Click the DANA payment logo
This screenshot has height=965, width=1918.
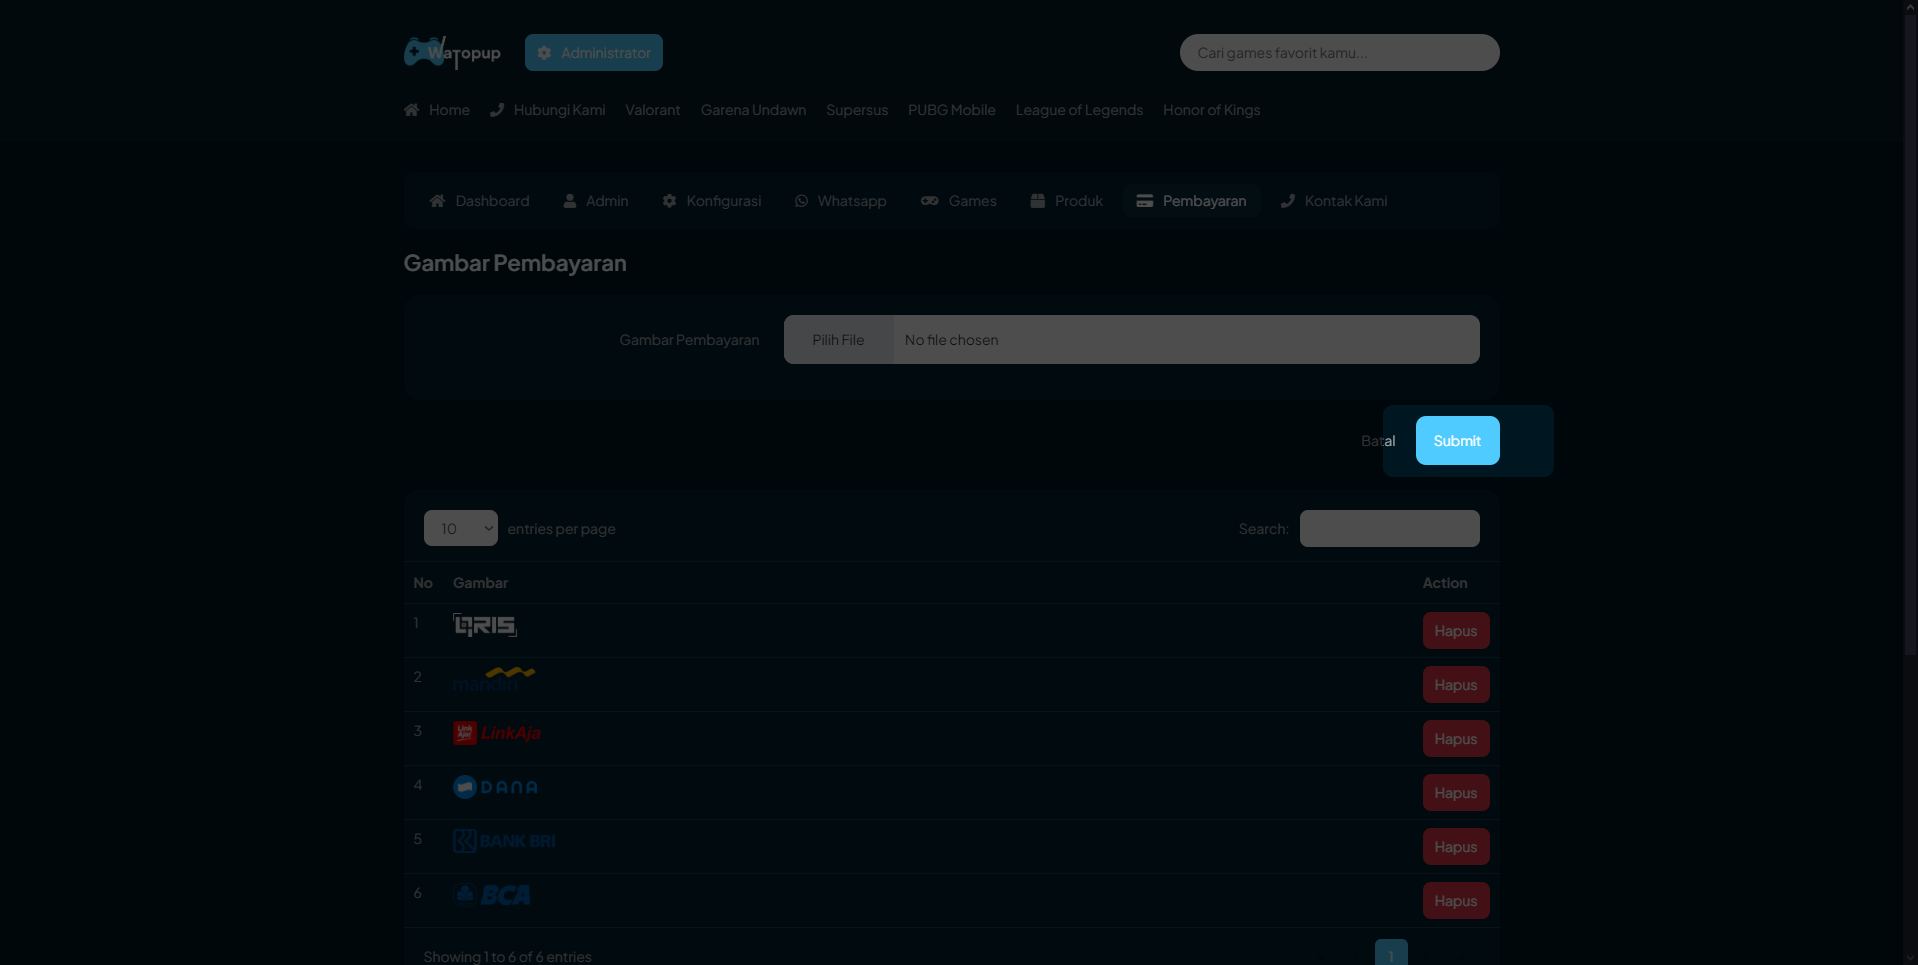pyautogui.click(x=496, y=787)
